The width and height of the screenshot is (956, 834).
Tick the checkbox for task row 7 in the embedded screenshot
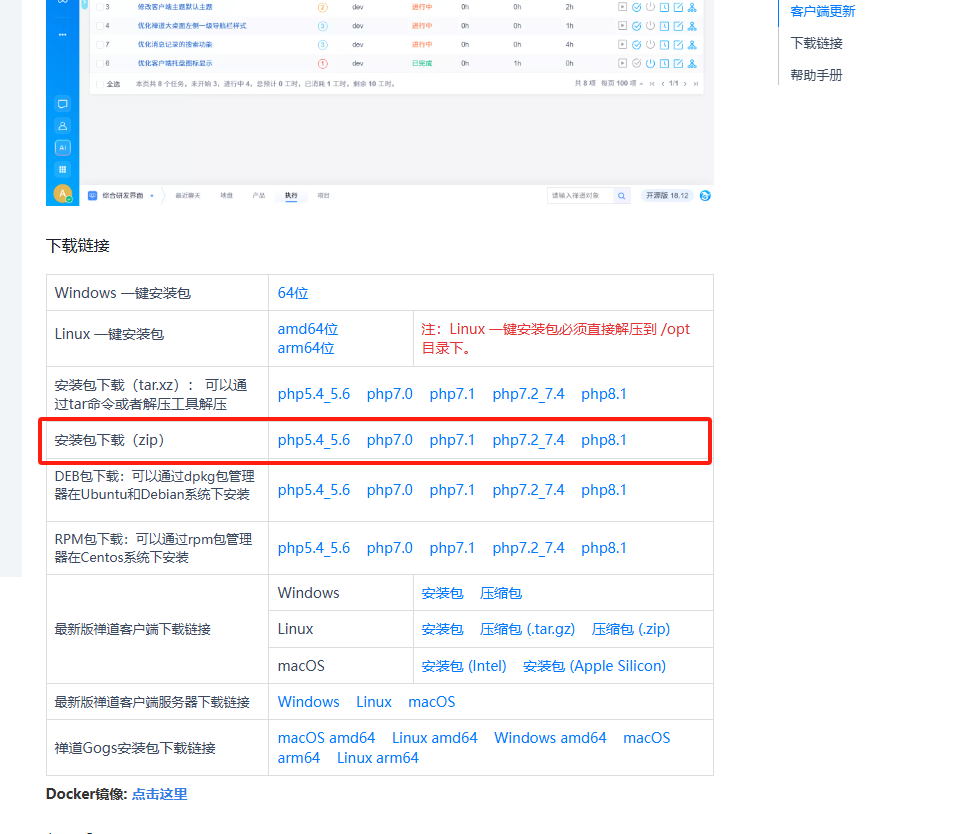(x=100, y=45)
